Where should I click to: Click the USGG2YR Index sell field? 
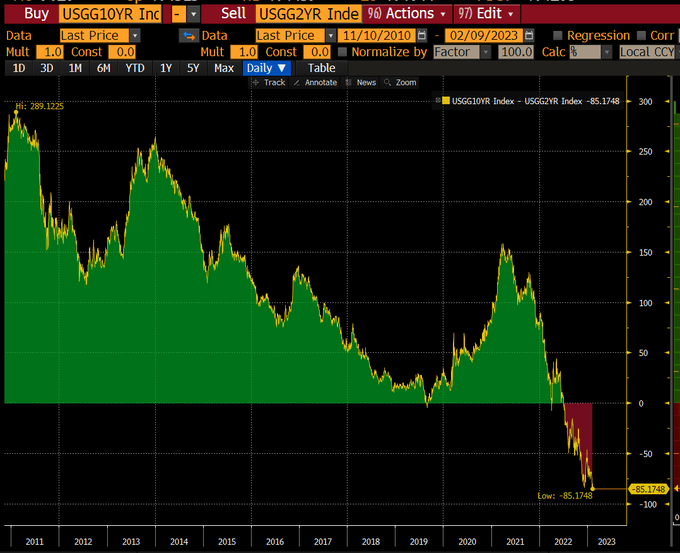point(308,14)
